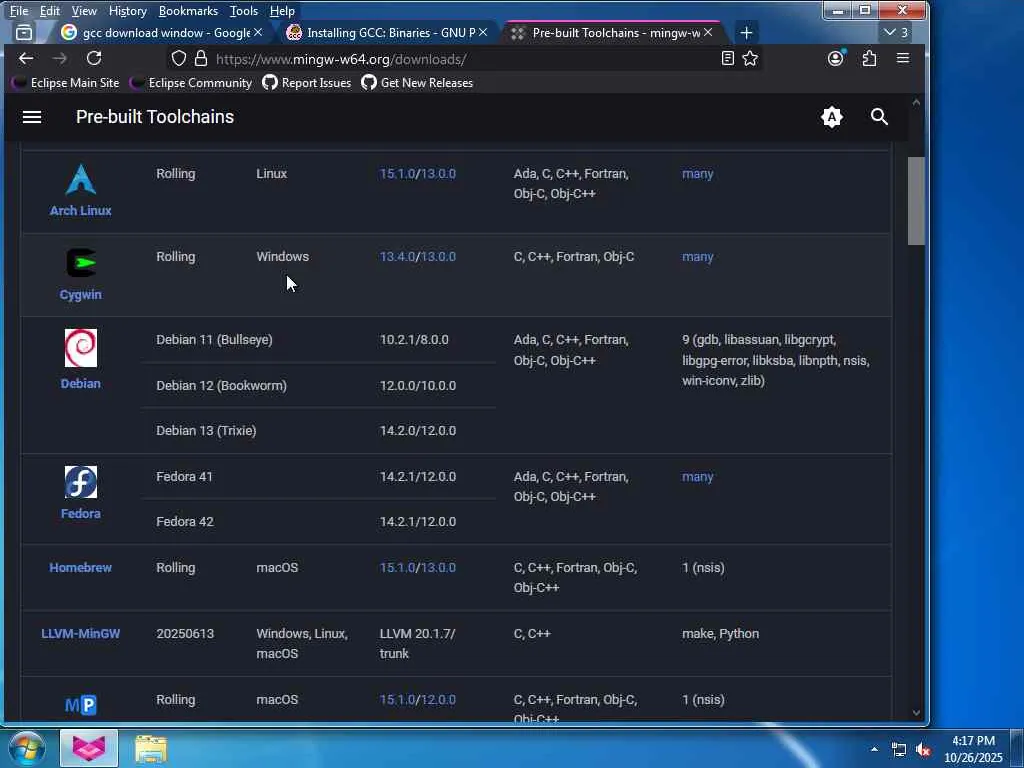Open the many packages link for Cygwin

coord(697,257)
